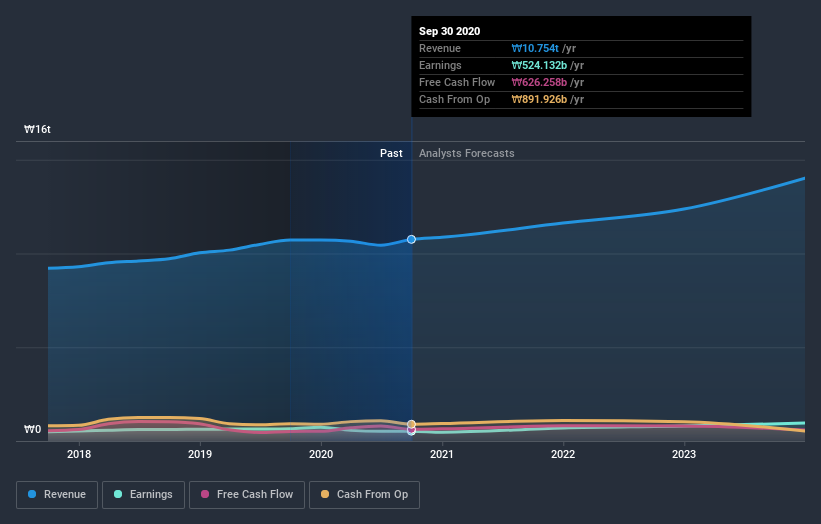Image resolution: width=821 pixels, height=524 pixels.
Task: Toggle the Earnings legend button
Action: coord(143,495)
